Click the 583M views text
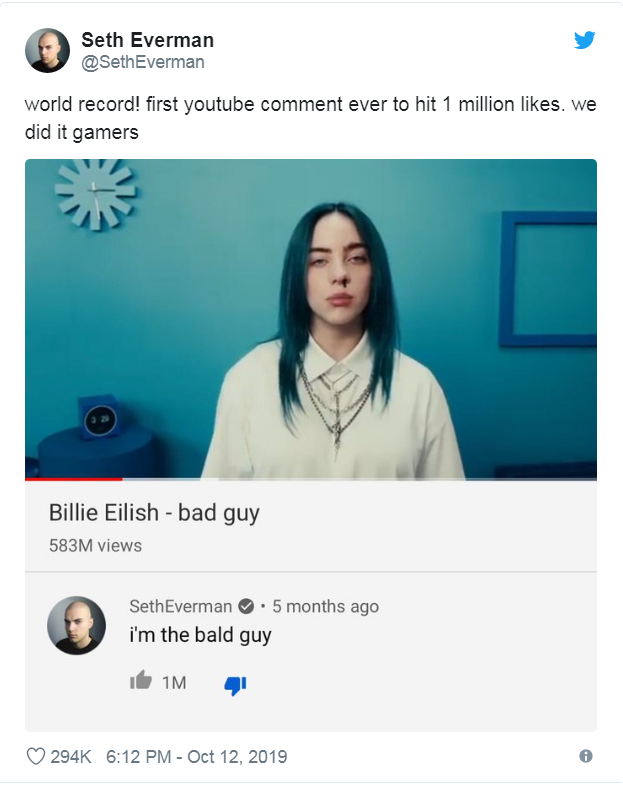This screenshot has height=786, width=623. click(95, 545)
